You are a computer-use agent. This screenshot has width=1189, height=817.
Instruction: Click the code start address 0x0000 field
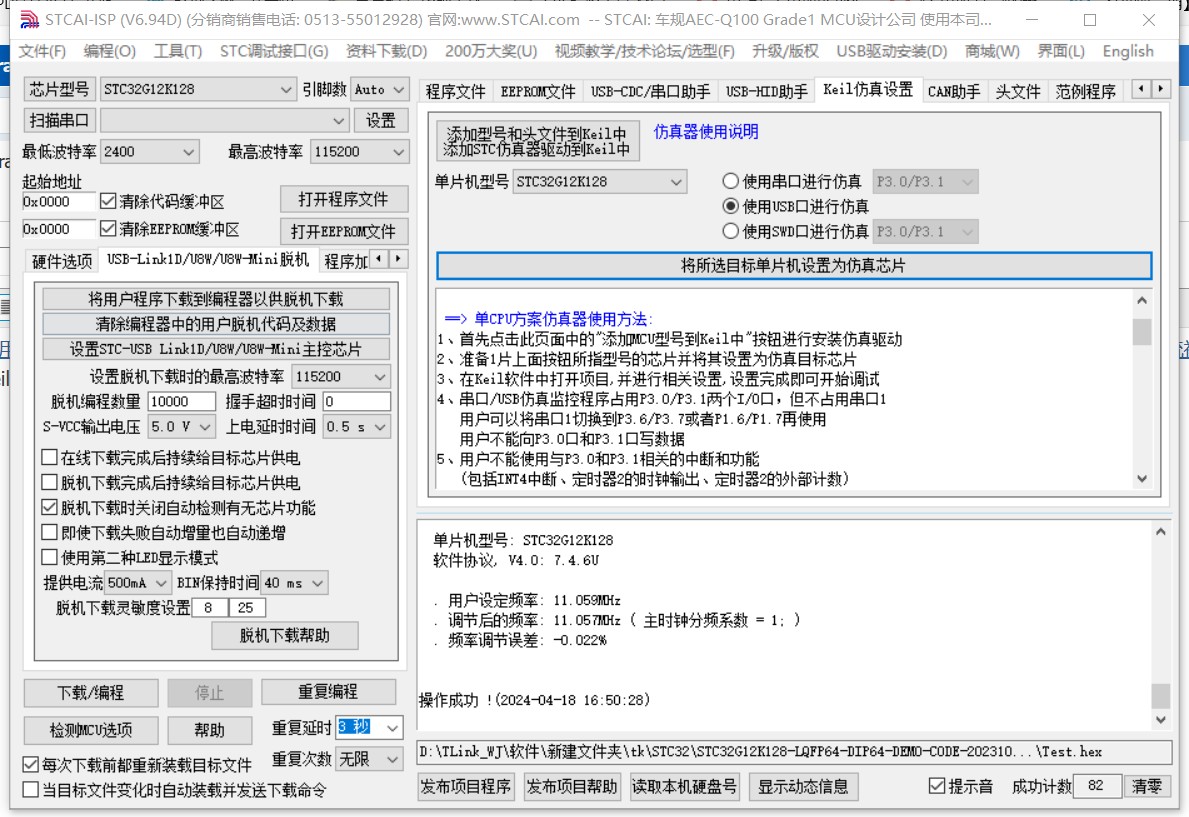click(59, 202)
